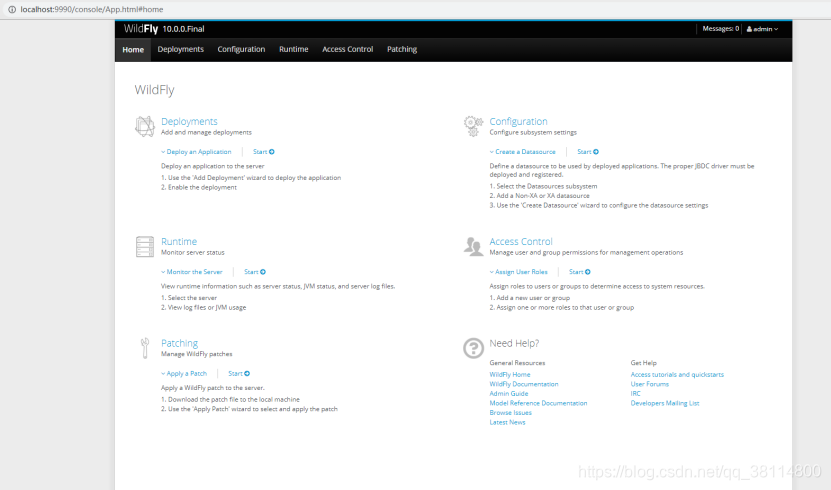The width and height of the screenshot is (831, 490).
Task: Open the Developers Mailing List link
Action: tap(665, 403)
